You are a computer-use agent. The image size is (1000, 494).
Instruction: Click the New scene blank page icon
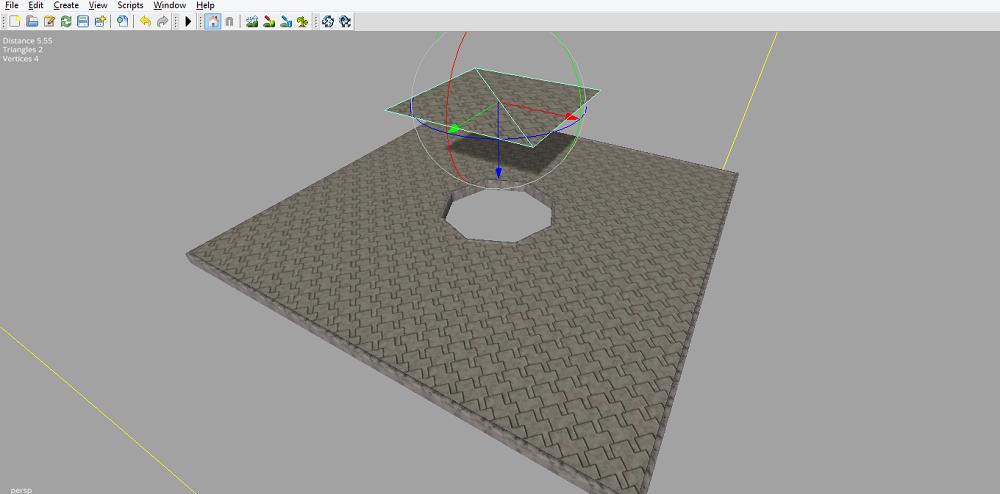tap(15, 21)
